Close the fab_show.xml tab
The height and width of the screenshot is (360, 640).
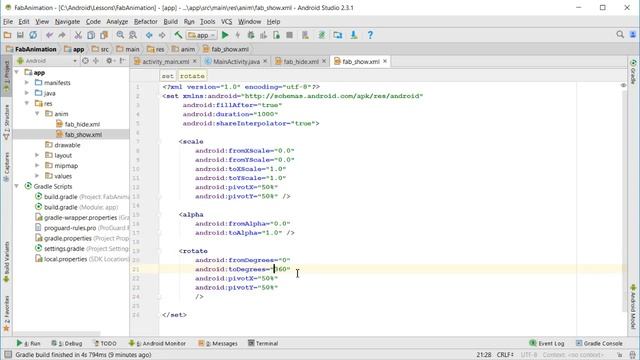pyautogui.click(x=385, y=61)
